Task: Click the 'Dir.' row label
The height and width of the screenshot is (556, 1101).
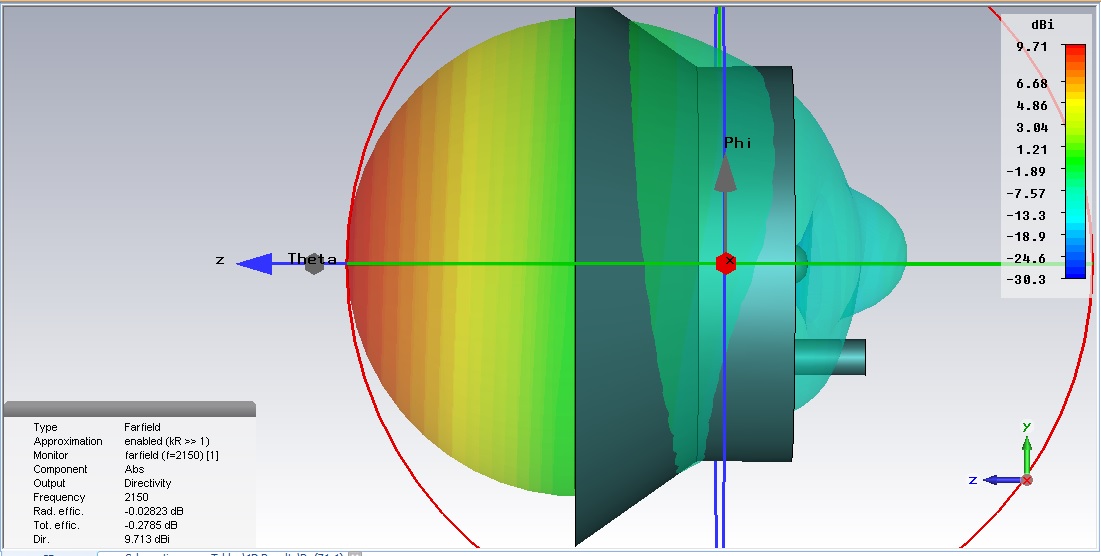Action: 41,539
